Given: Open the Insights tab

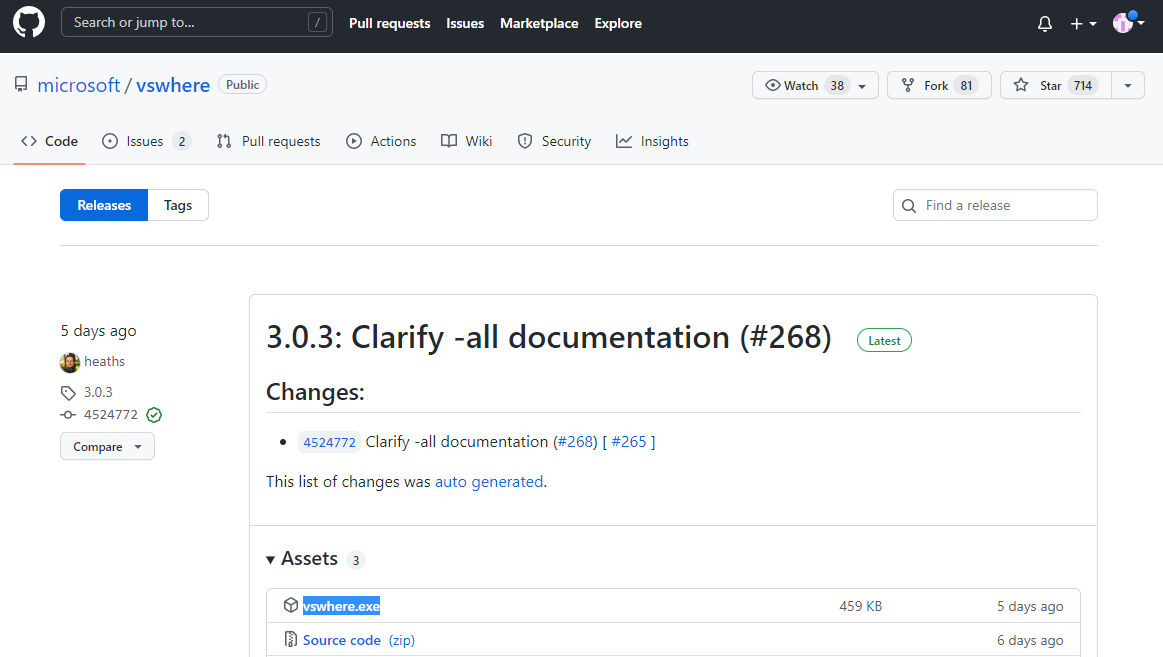Looking at the screenshot, I should pos(652,141).
